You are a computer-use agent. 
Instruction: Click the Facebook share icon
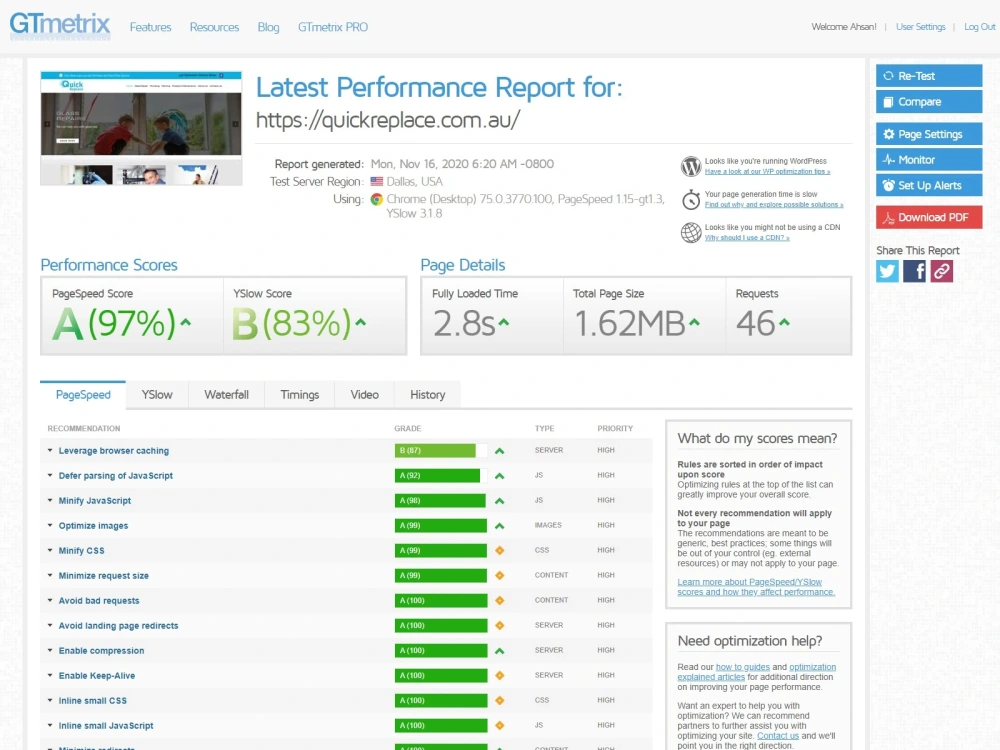coord(913,270)
